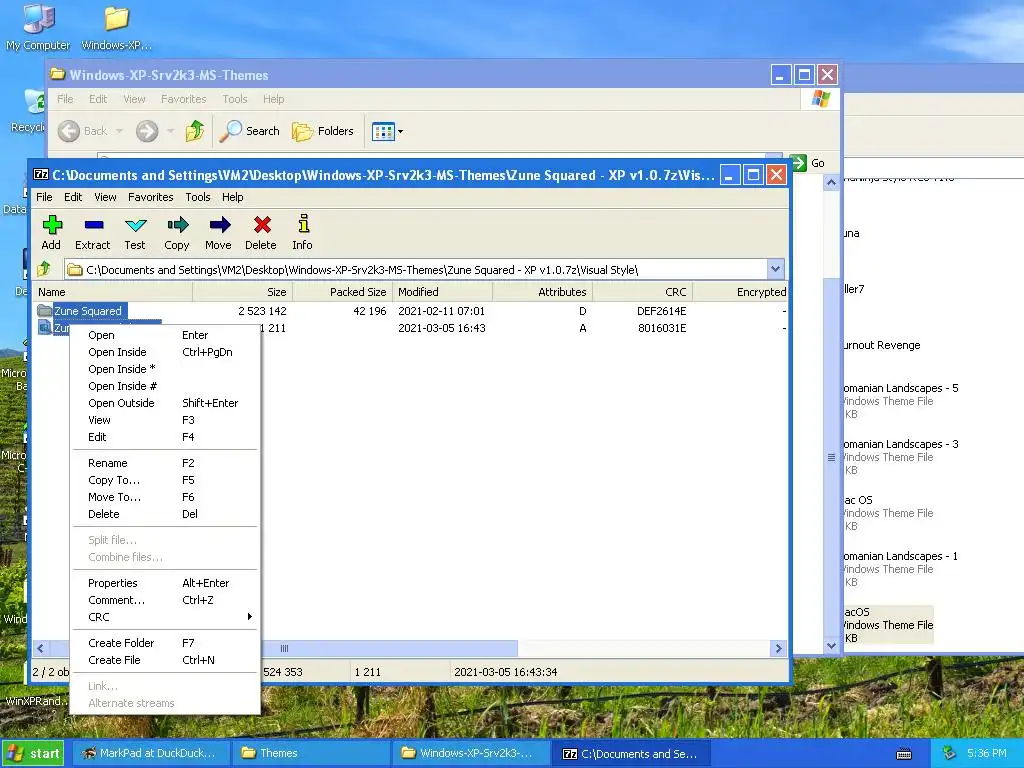Choose Open Outside in context menu

[165, 403]
